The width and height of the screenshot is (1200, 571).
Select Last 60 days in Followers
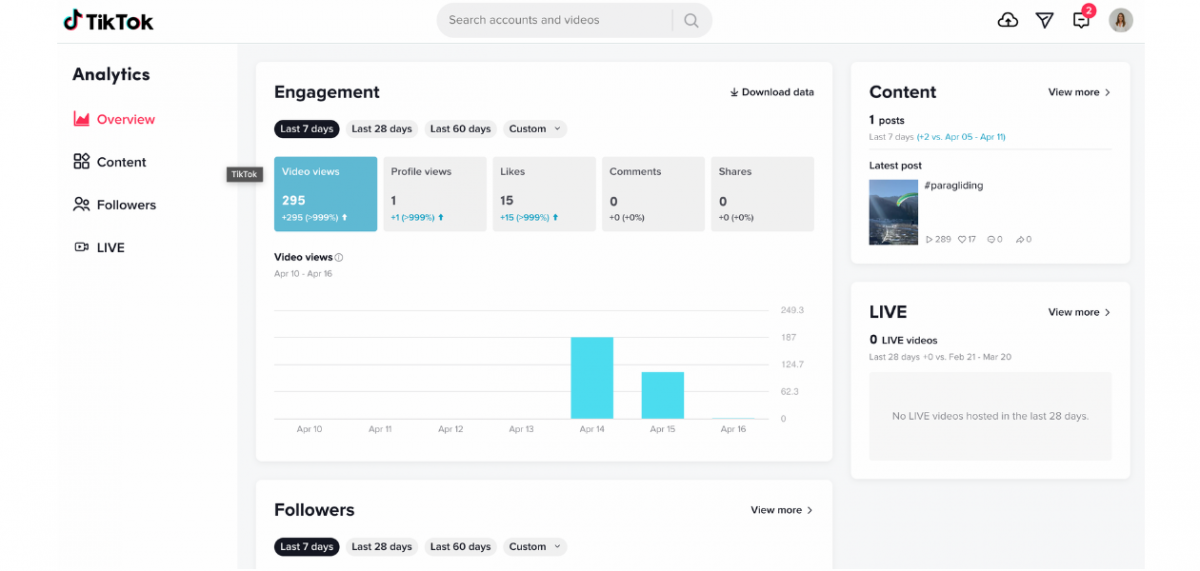coord(460,547)
